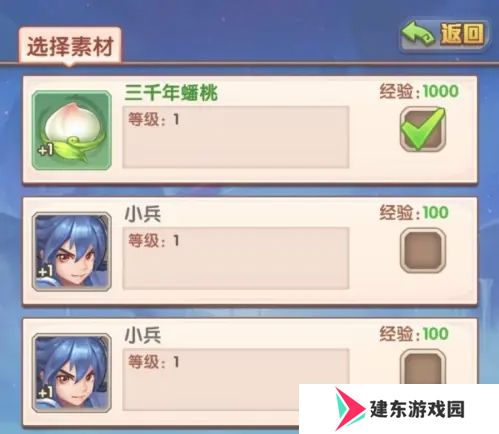The image size is (499, 434).
Task: Click the 返回 button text
Action: tap(462, 34)
